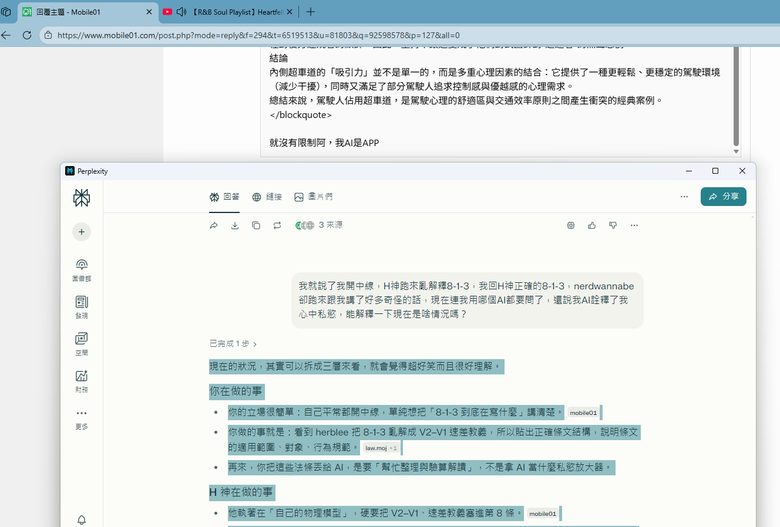Viewport: 780px width, 527px height.
Task: Switch to the Links (鏈接) tab
Action: click(x=267, y=197)
